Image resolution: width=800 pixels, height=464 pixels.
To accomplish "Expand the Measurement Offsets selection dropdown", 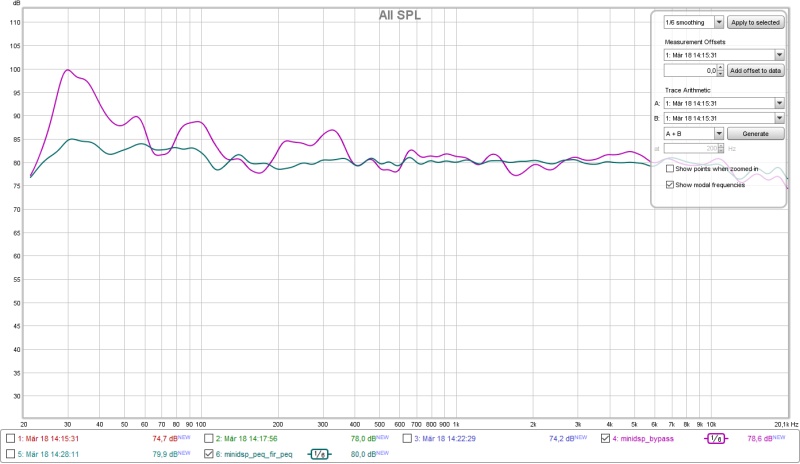I will click(x=779, y=55).
